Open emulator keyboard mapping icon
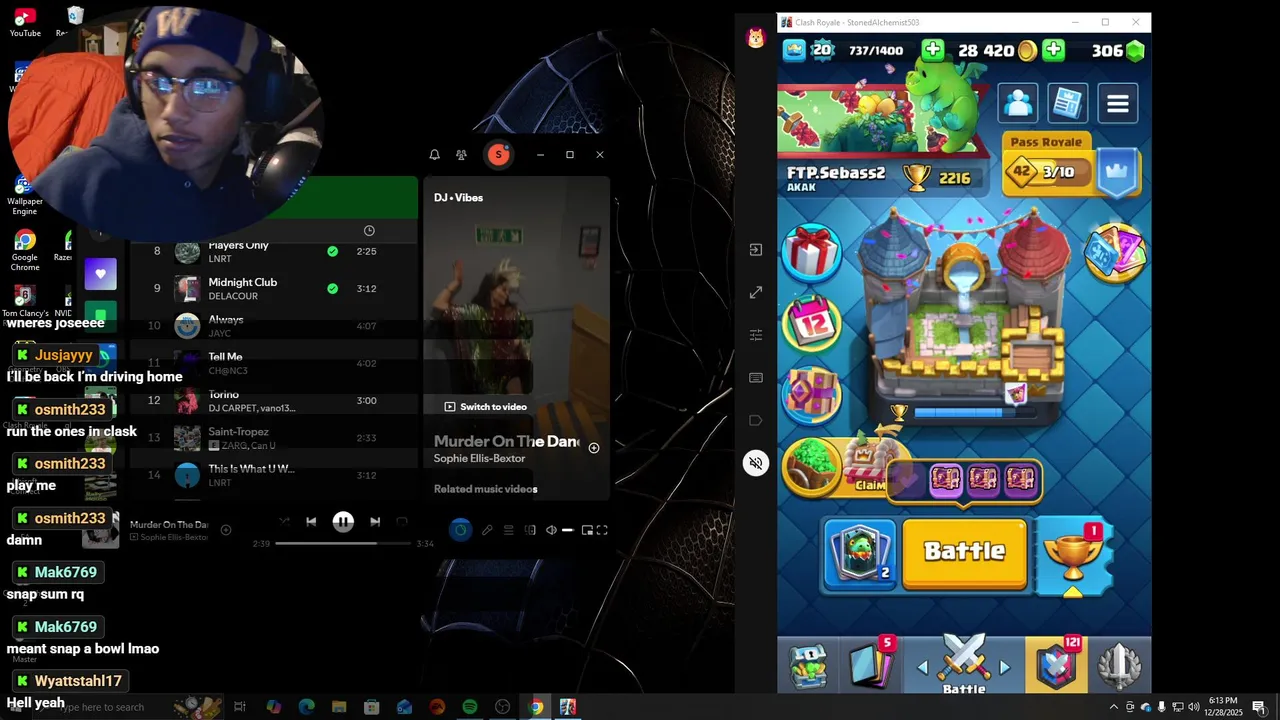This screenshot has height=720, width=1280. 756,378
